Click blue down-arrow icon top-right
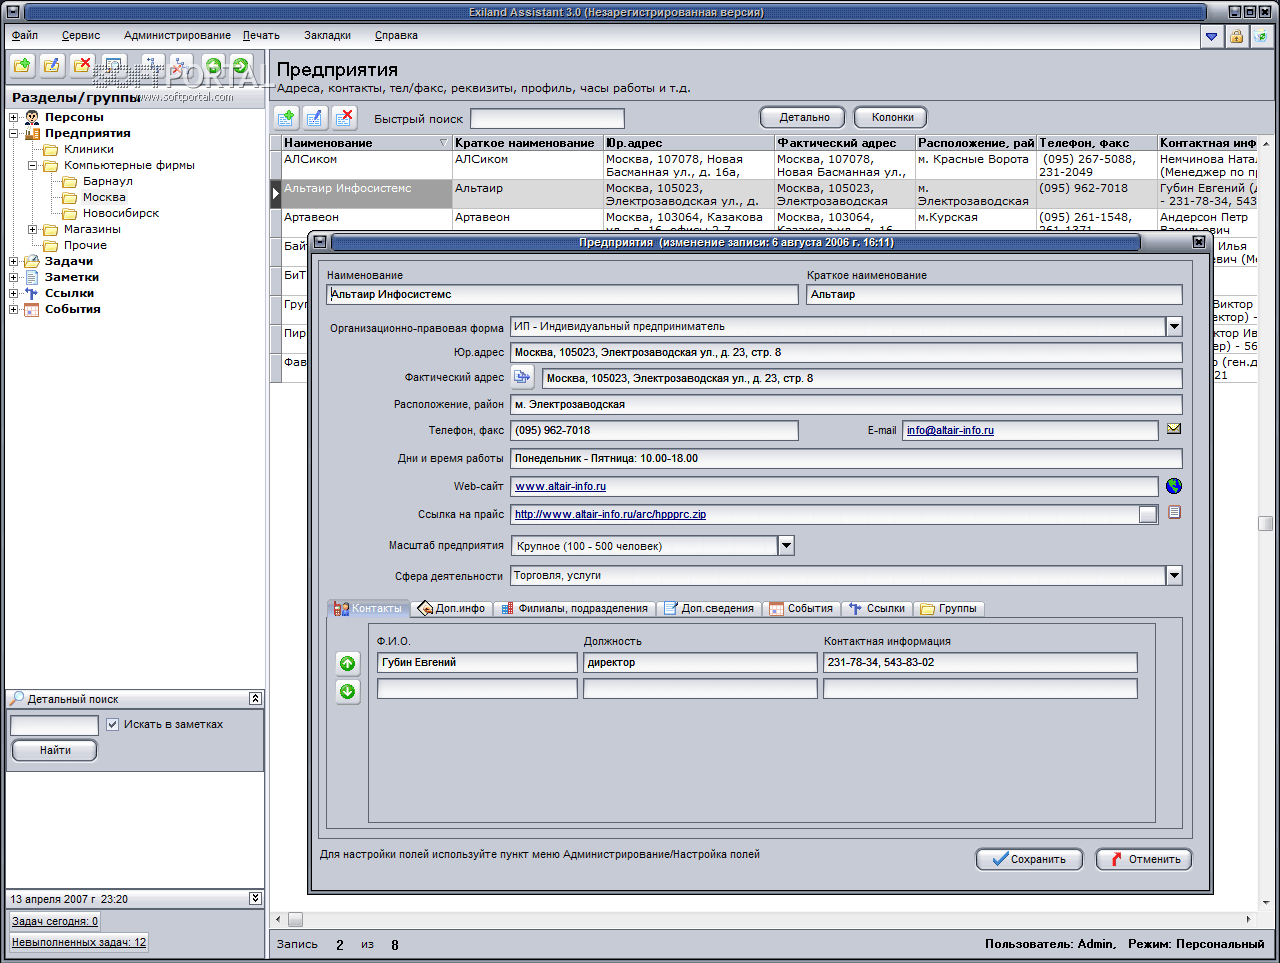 tap(1211, 36)
